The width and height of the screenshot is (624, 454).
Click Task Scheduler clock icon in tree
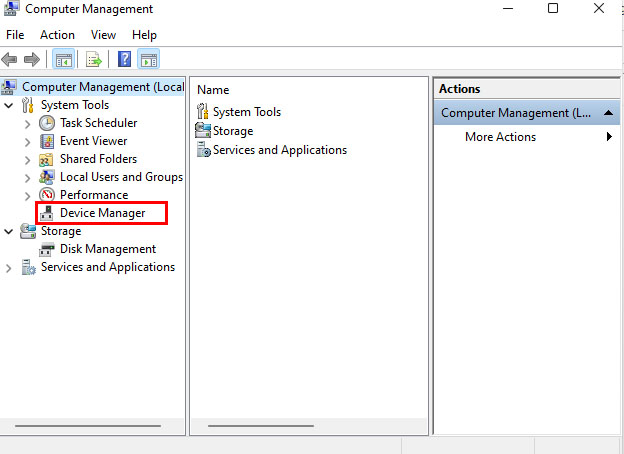click(x=47, y=123)
